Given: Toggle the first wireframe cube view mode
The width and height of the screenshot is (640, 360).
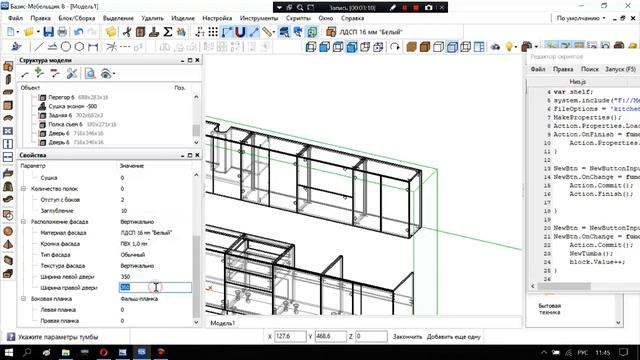Looking at the screenshot, I should 311,47.
